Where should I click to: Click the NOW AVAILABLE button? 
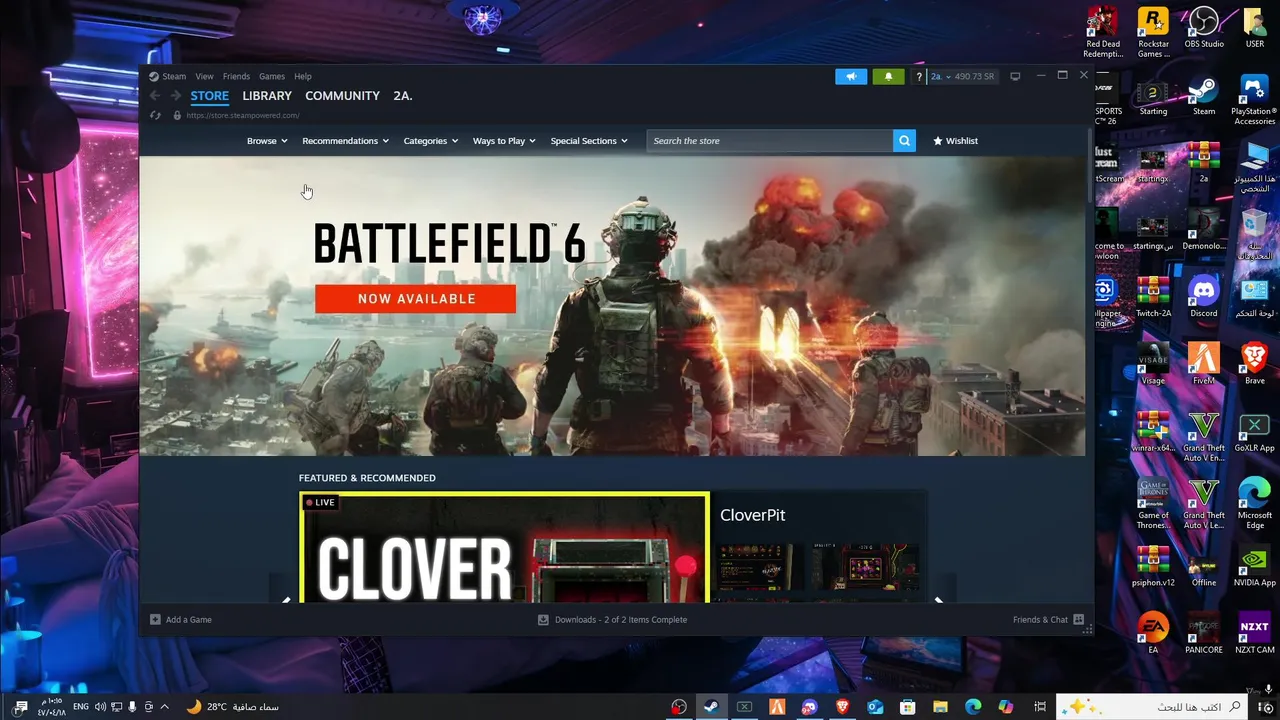point(416,299)
